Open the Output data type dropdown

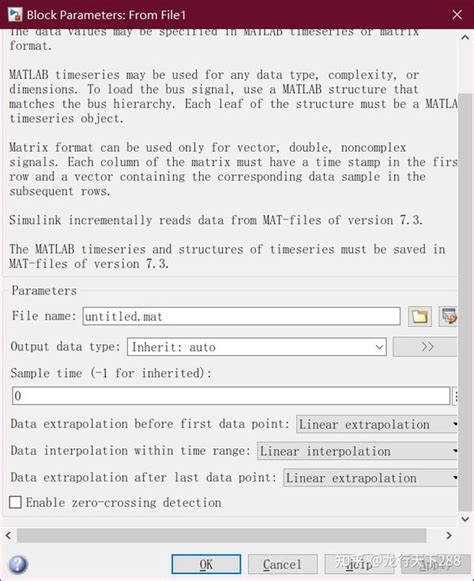(257, 347)
